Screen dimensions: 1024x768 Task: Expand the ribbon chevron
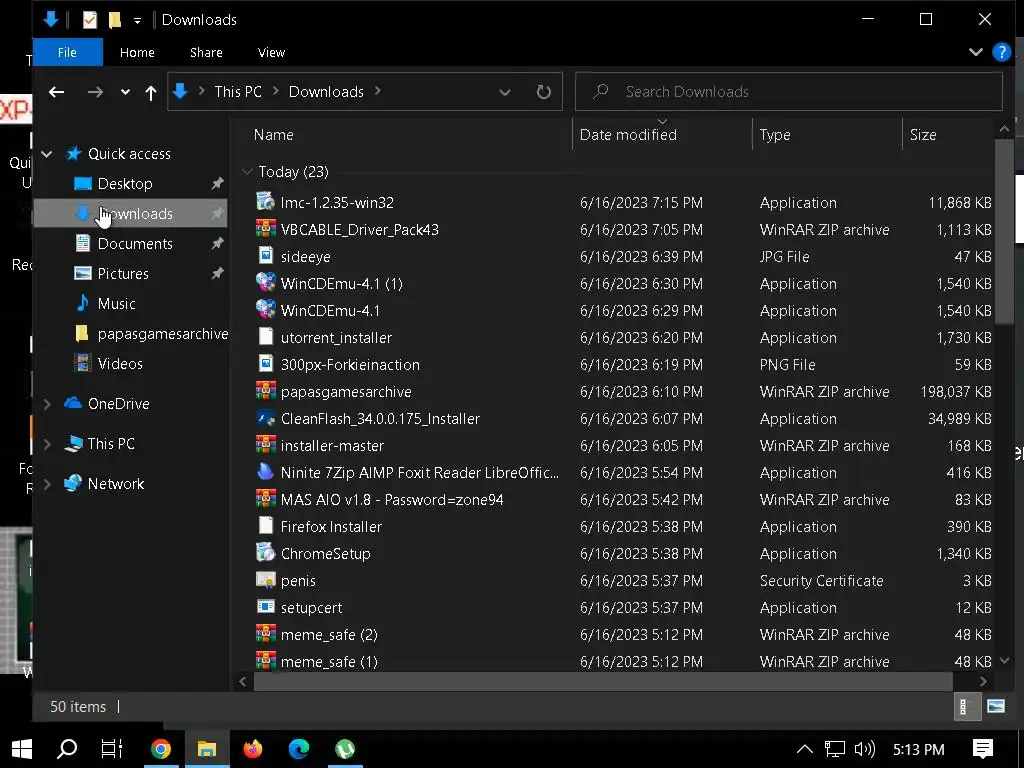point(976,52)
